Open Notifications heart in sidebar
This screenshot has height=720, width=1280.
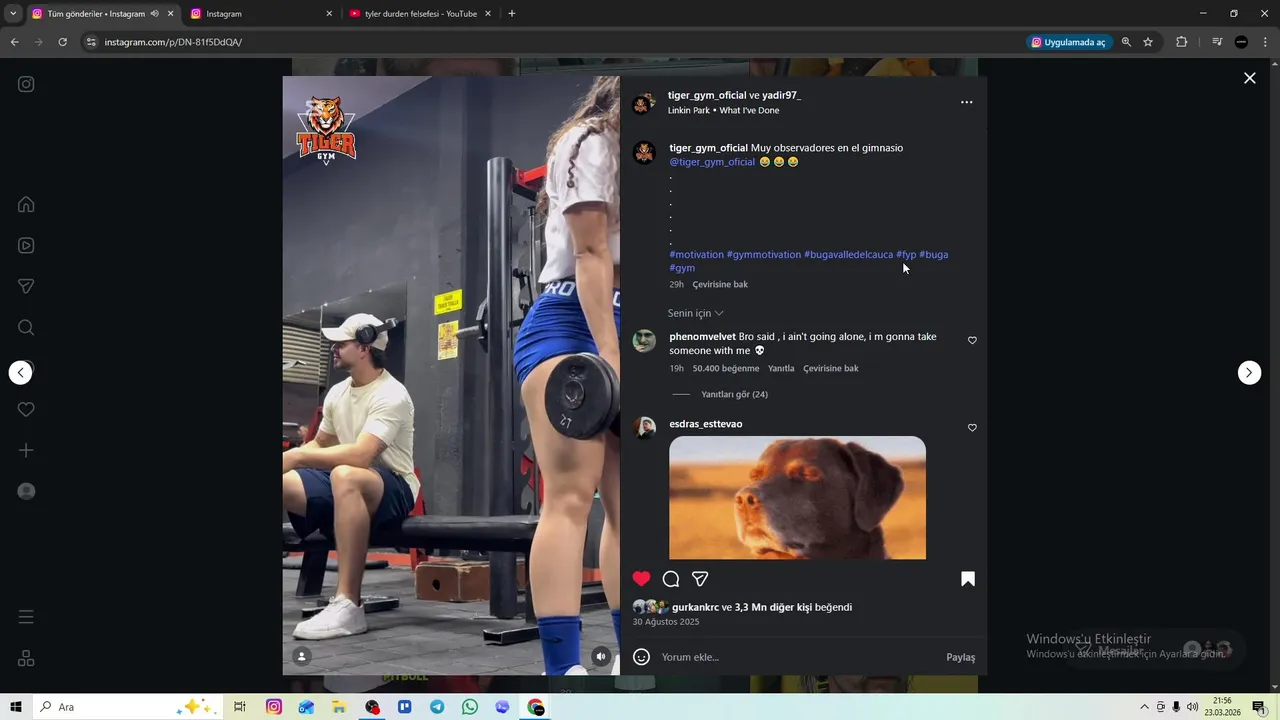26,409
